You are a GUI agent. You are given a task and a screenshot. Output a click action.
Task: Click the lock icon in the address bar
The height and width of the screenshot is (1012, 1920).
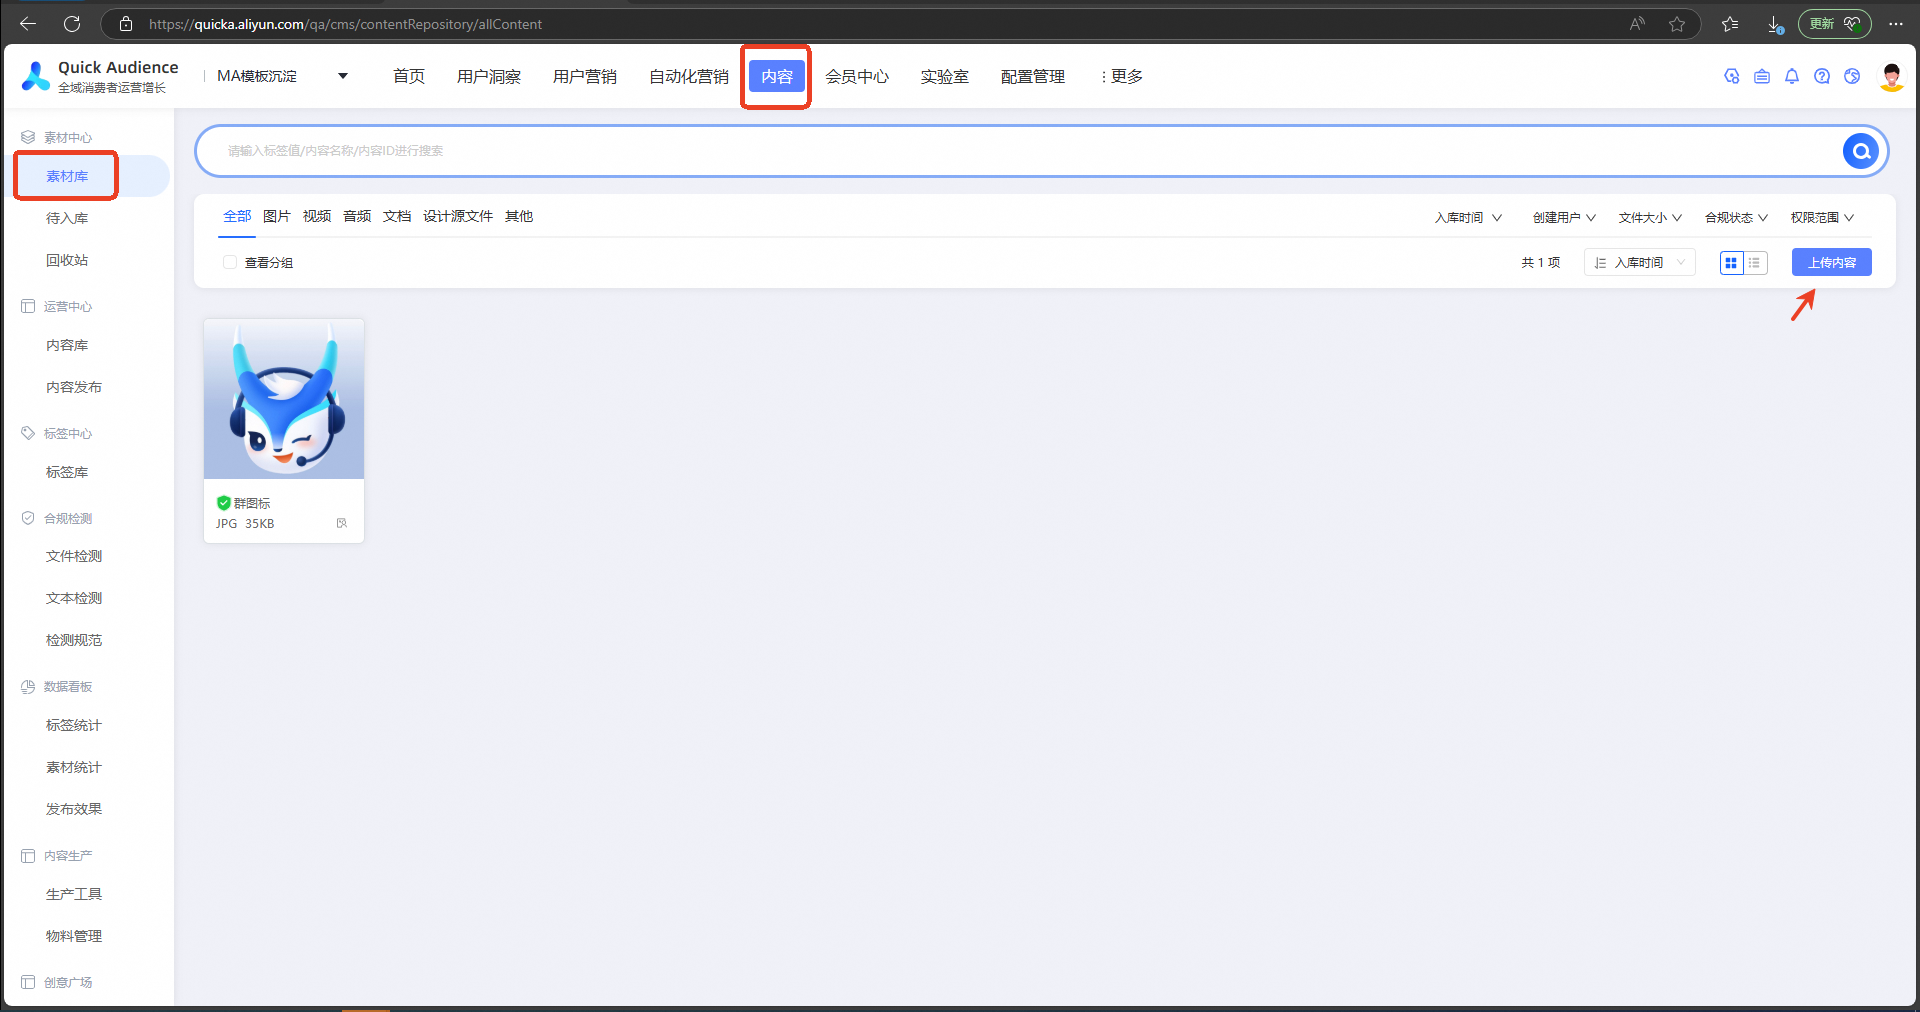[126, 24]
